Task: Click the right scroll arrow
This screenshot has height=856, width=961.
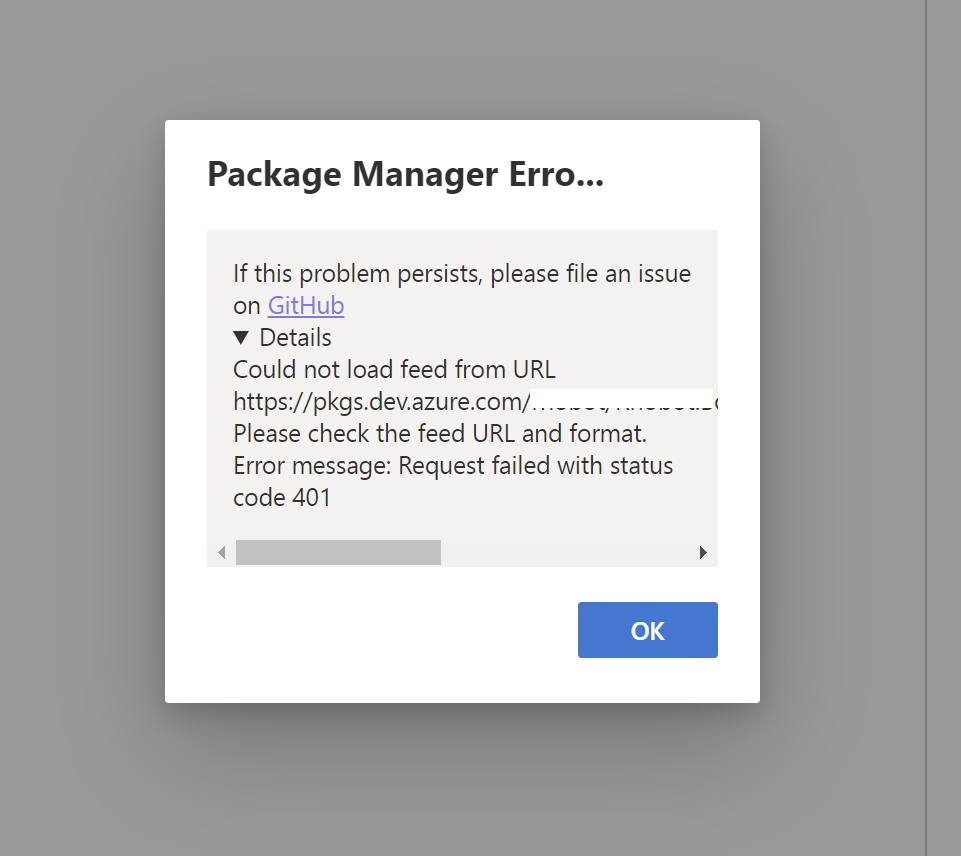Action: 703,551
